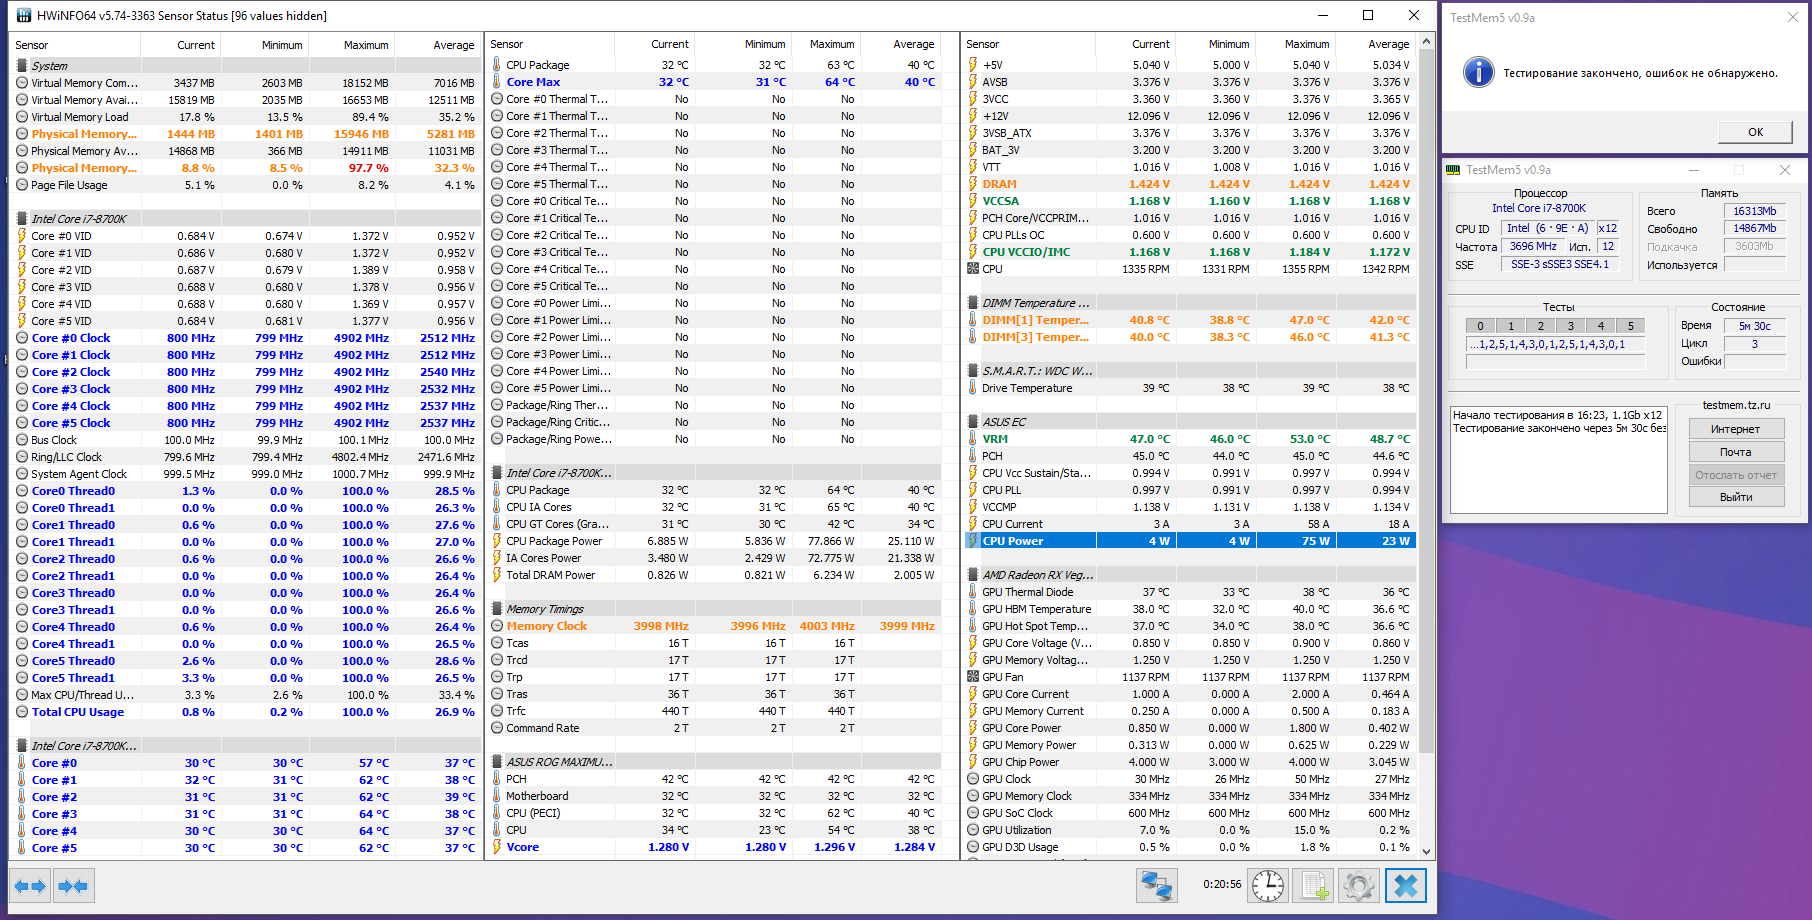The width and height of the screenshot is (1812, 920).
Task: Click the test log text box in TestMem5
Action: pos(1558,459)
